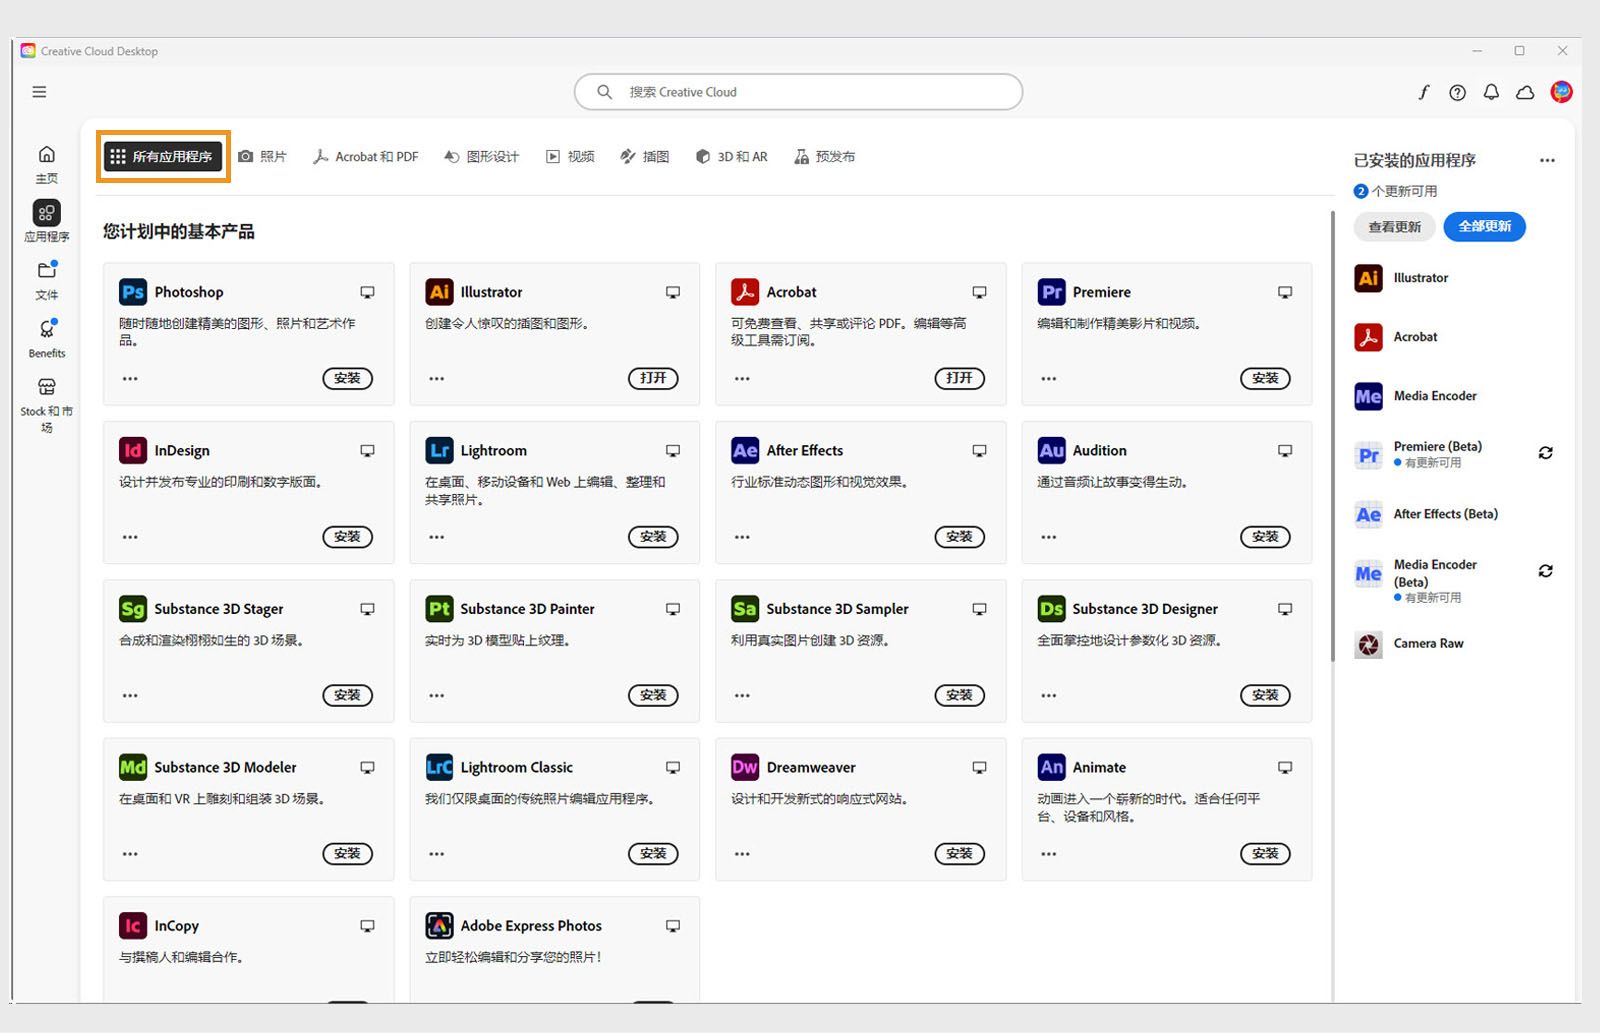Image resolution: width=1600 pixels, height=1033 pixels.
Task: Select the 3D 和 AR category tab
Action: click(732, 156)
